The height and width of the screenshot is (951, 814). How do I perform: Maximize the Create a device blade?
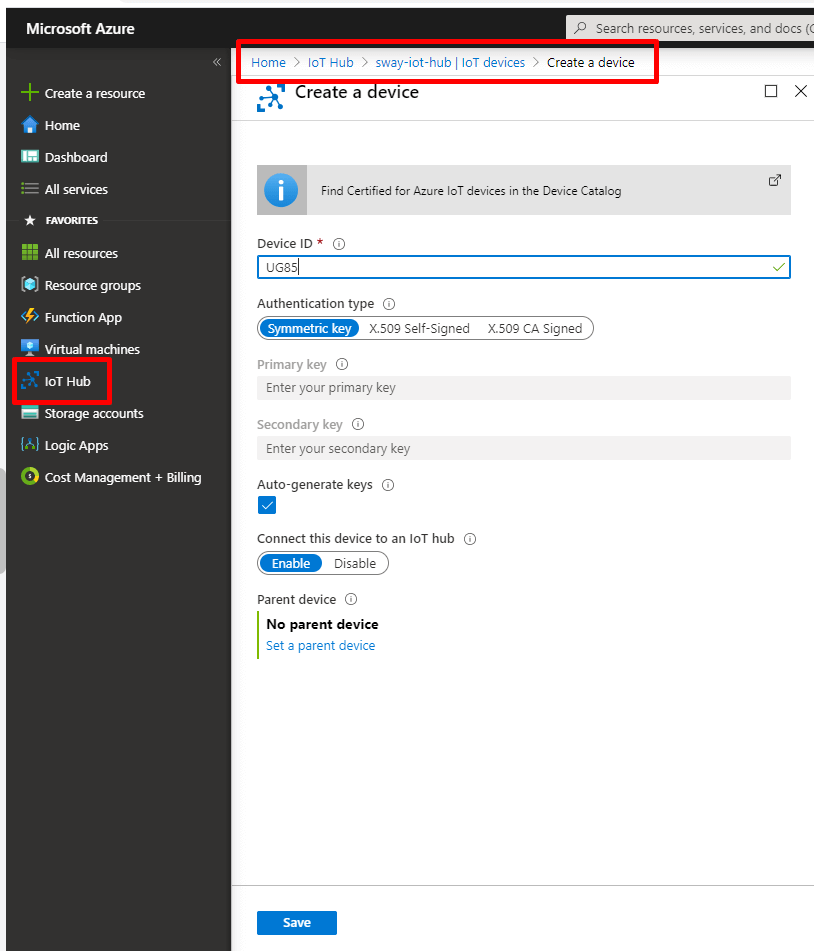coord(771,91)
